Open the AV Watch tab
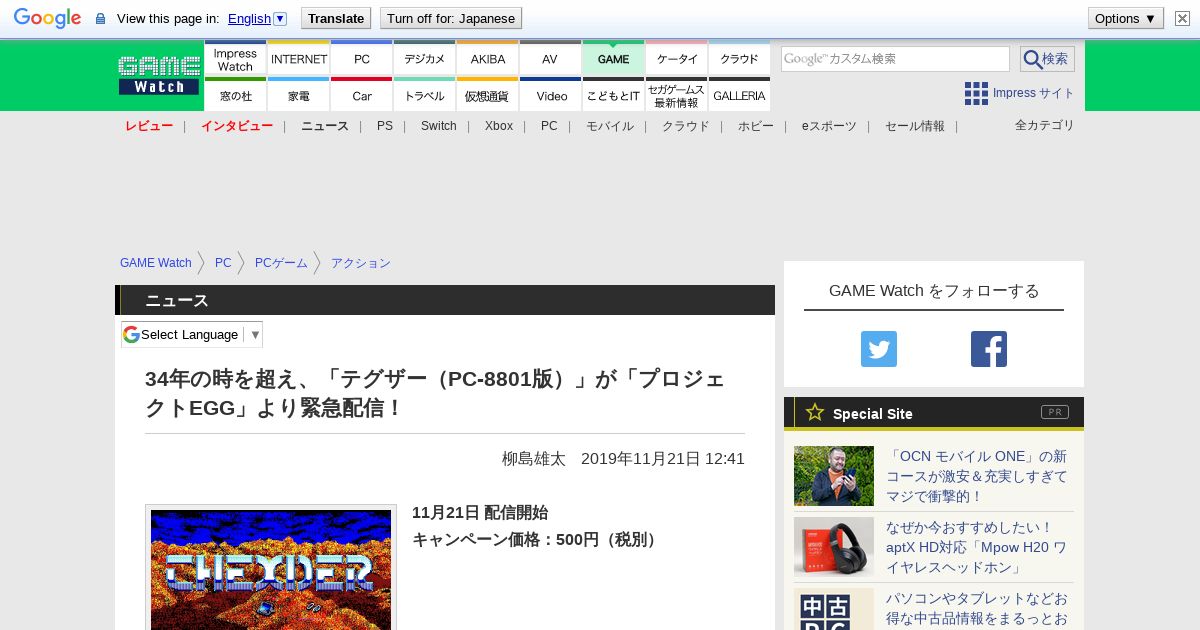This screenshot has height=630, width=1200. [x=550, y=58]
